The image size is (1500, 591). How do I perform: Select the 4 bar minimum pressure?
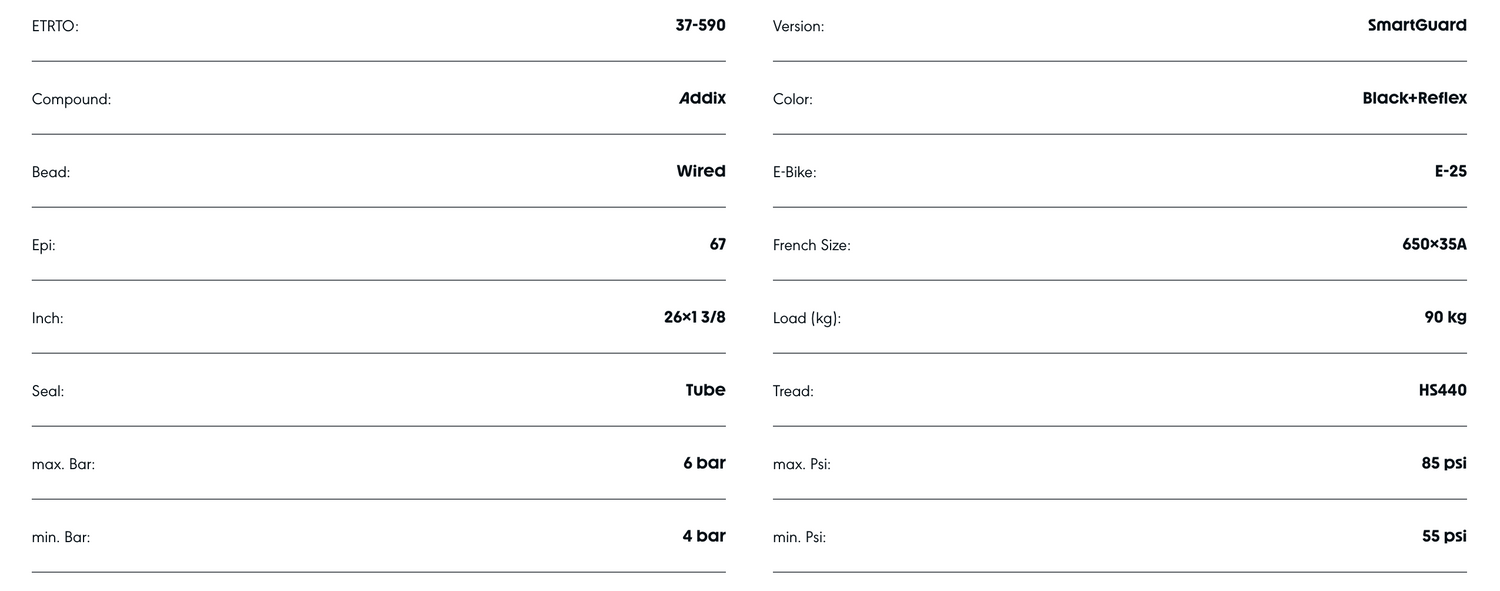[x=704, y=537]
